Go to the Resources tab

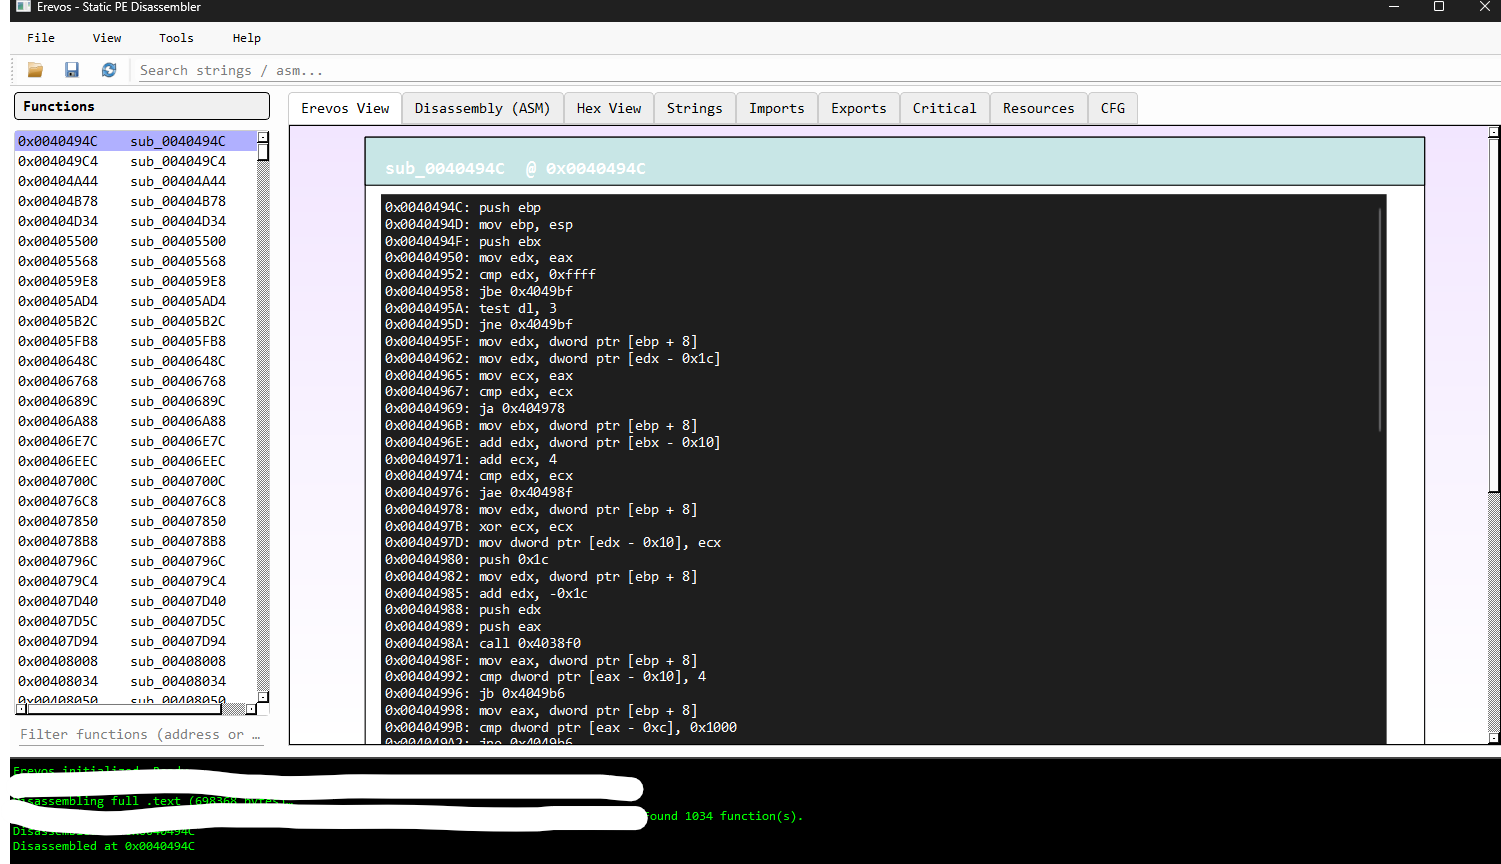pos(1039,108)
